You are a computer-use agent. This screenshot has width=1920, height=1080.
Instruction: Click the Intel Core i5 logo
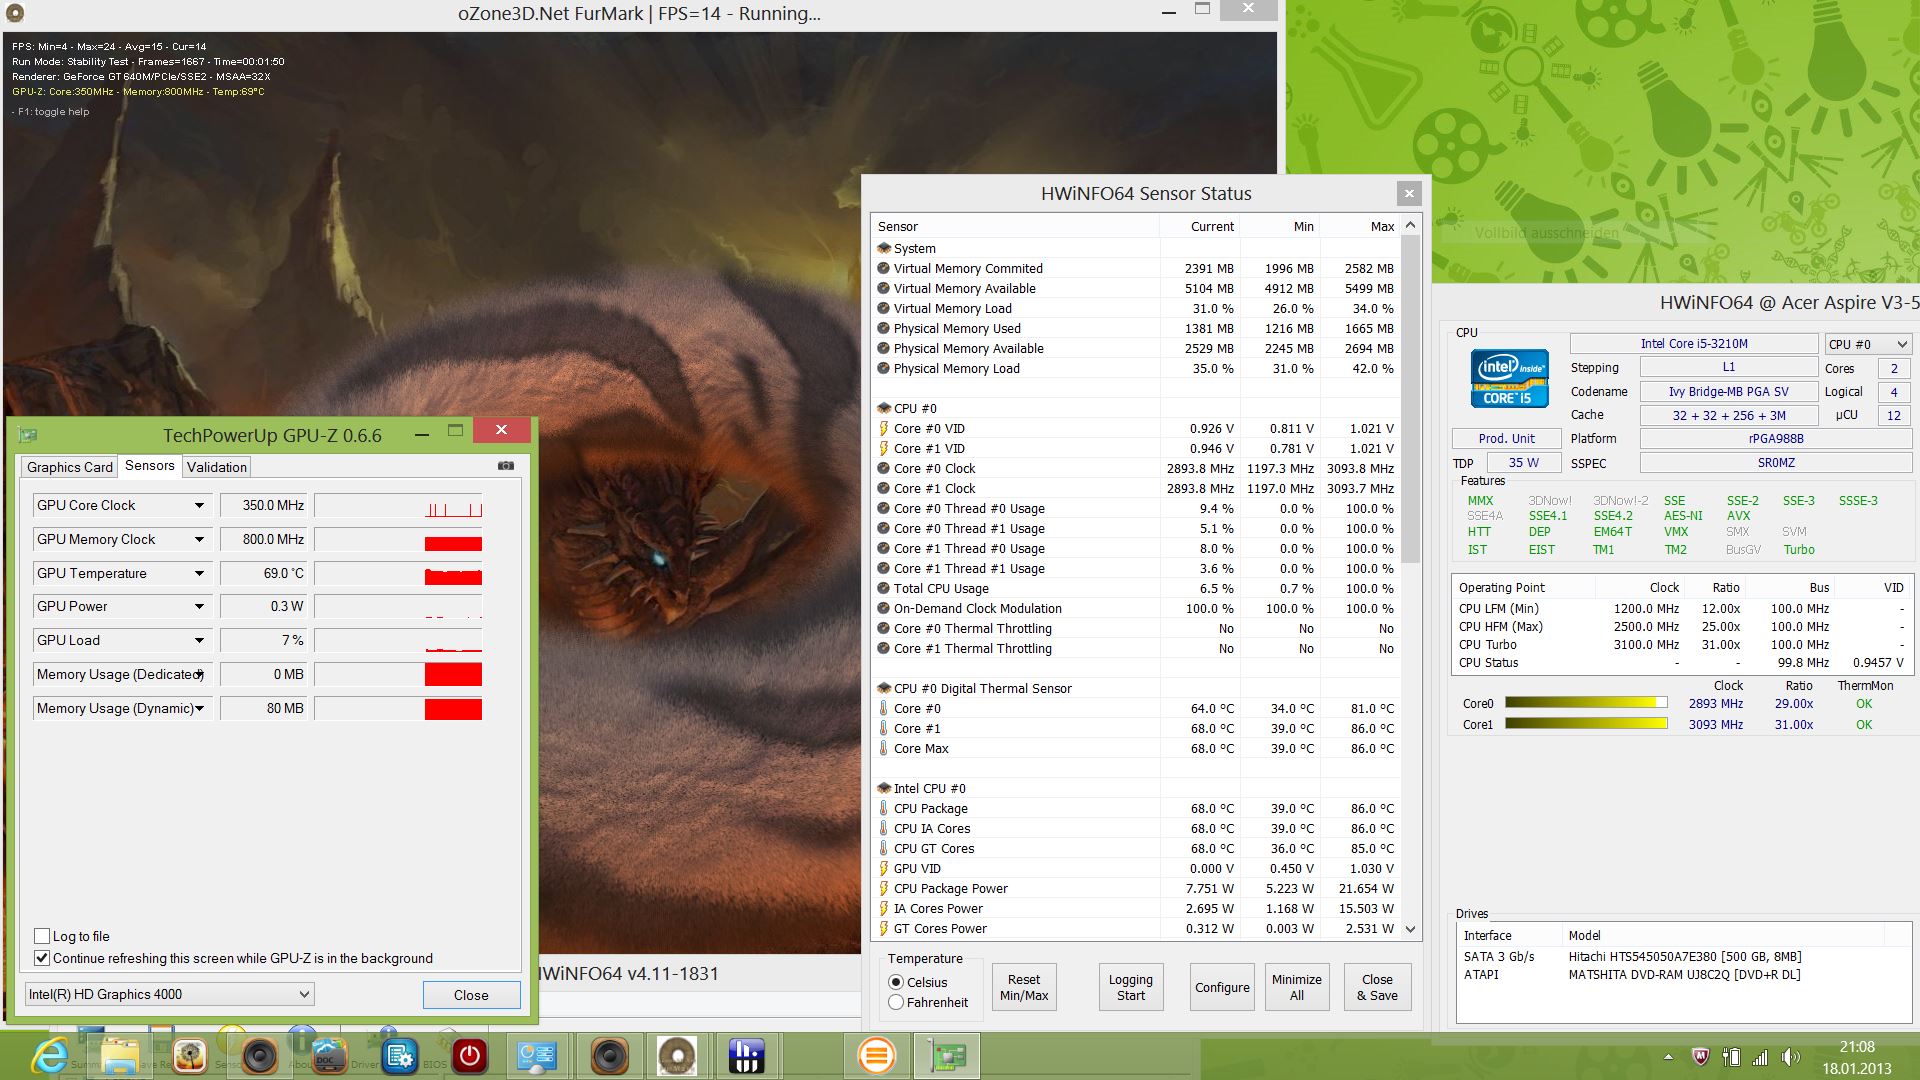tap(1509, 378)
